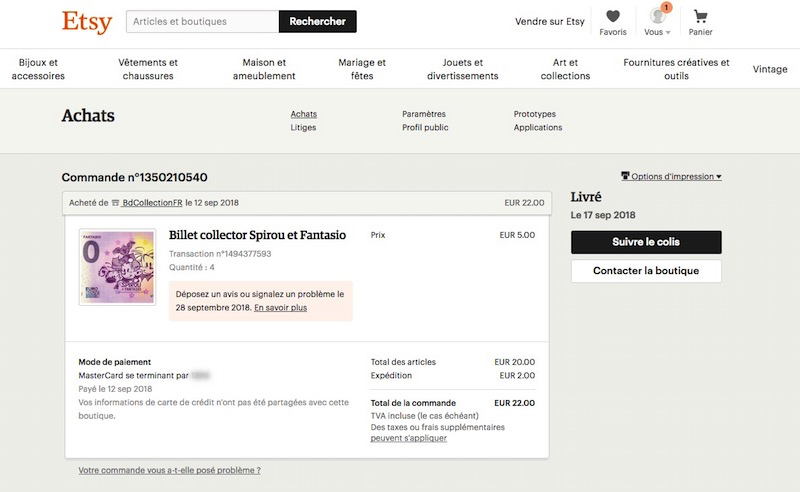800x492 pixels.
Task: Click Contacter la boutique button
Action: tap(645, 271)
